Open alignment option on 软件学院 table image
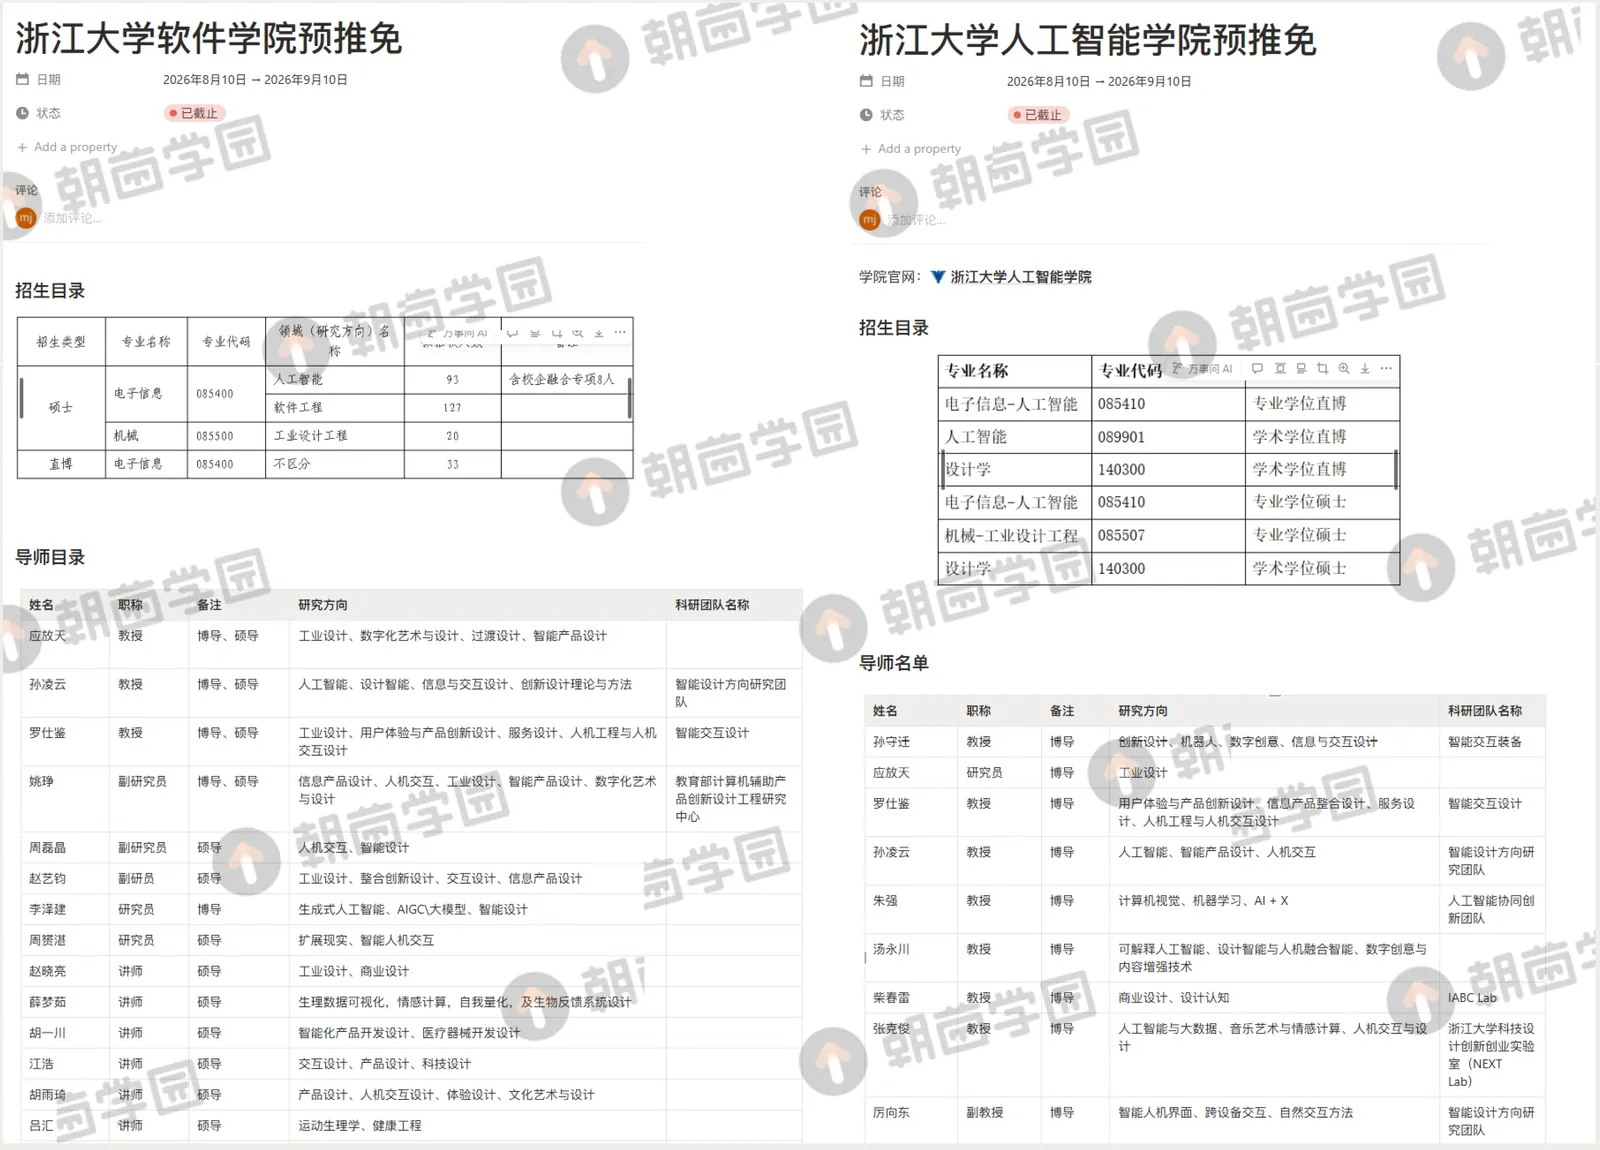The height and width of the screenshot is (1150, 1600). 535,333
